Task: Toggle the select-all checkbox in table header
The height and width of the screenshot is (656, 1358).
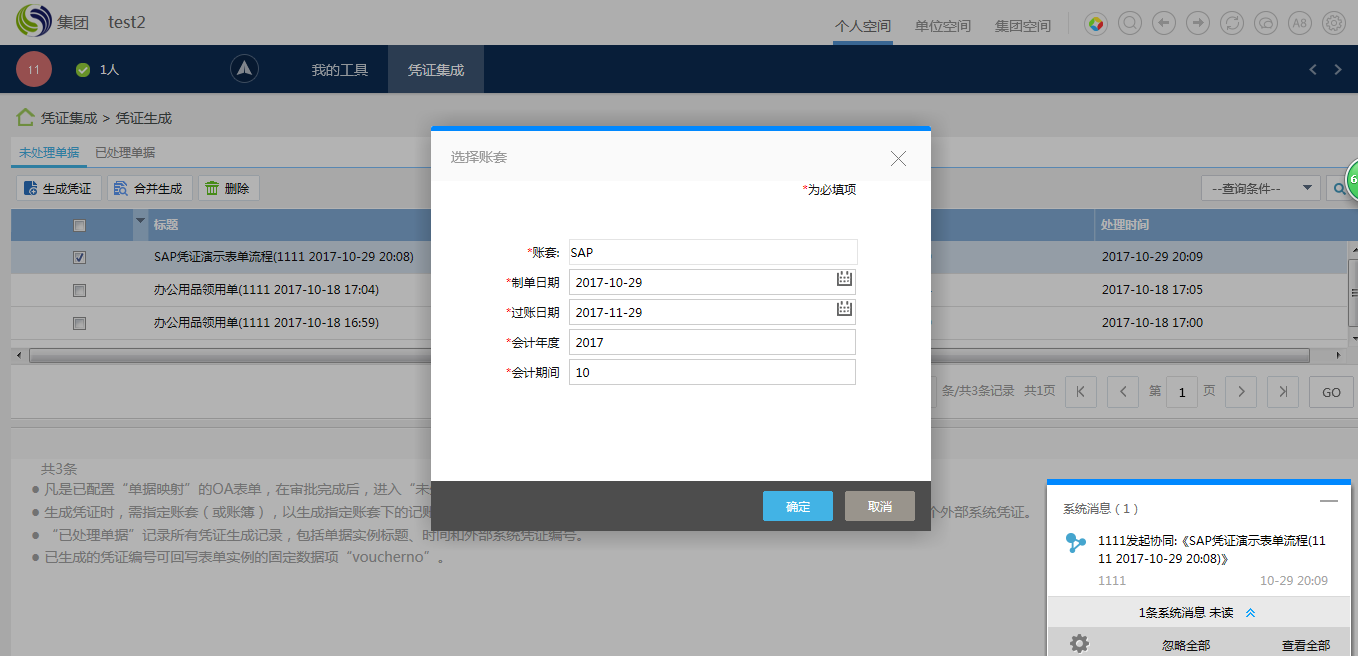Action: point(80,225)
